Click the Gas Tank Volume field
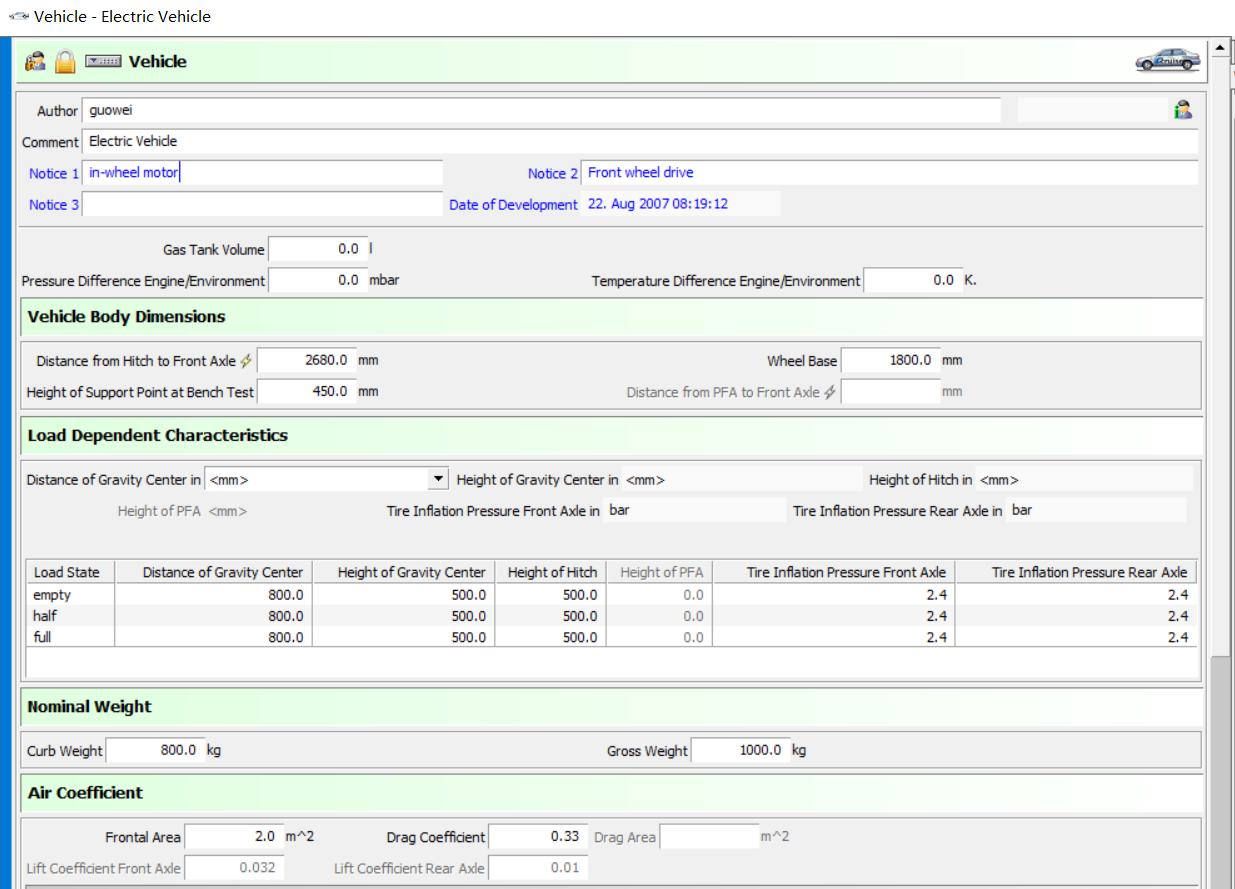Screen dimensions: 1235x889 tap(317, 250)
